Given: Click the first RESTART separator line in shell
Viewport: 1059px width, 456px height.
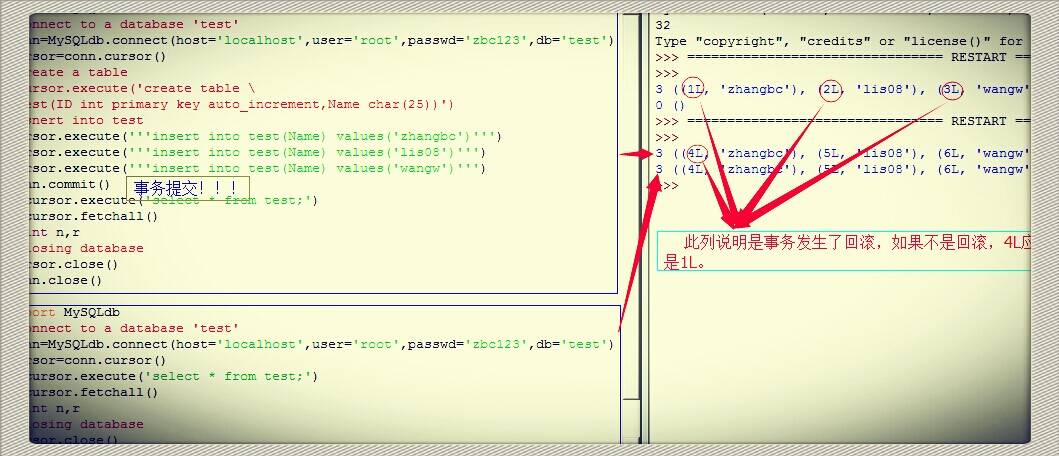Looking at the screenshot, I should (x=840, y=57).
